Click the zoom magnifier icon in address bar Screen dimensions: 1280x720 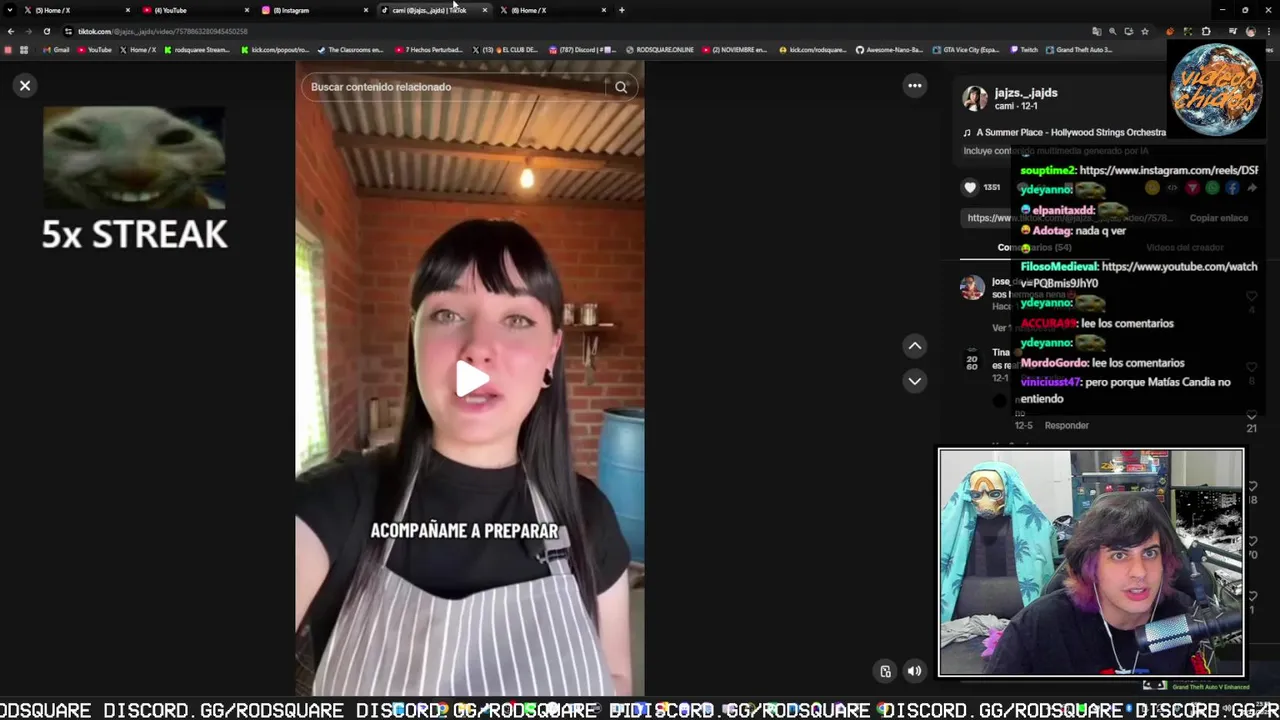(1113, 31)
